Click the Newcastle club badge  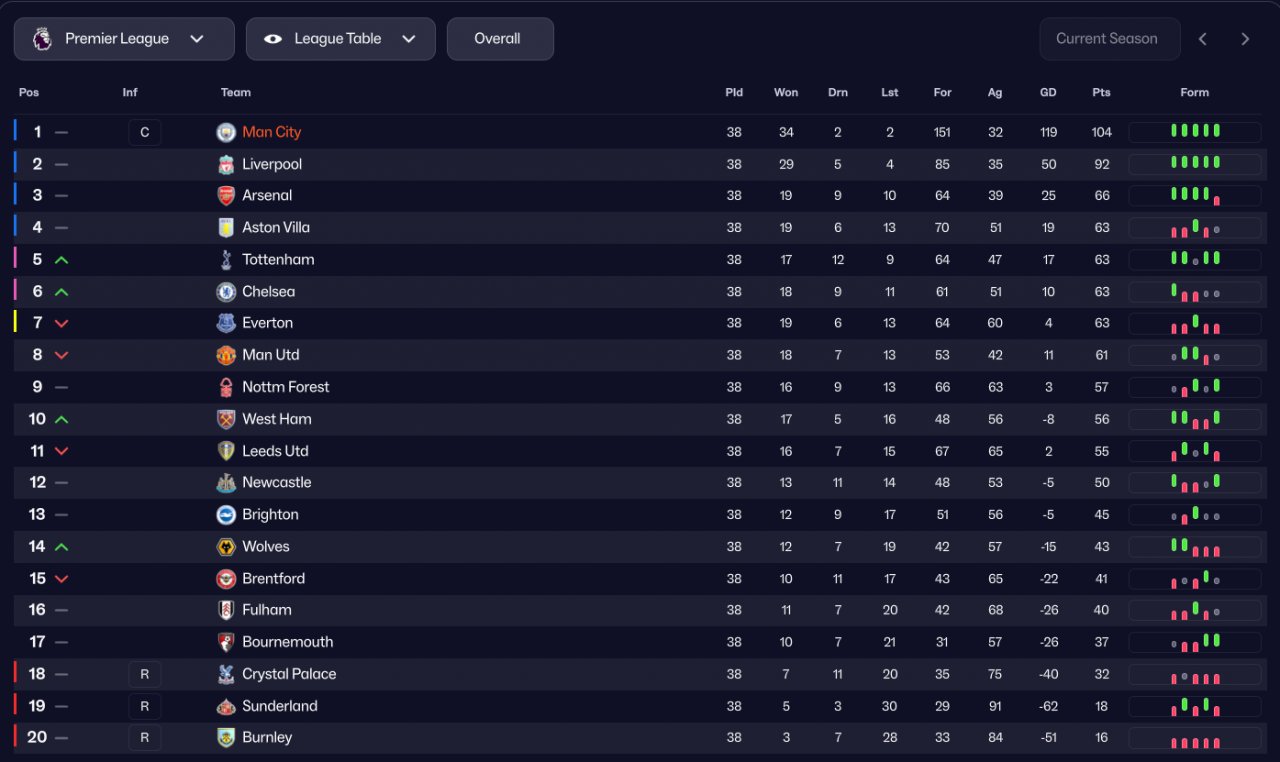226,483
